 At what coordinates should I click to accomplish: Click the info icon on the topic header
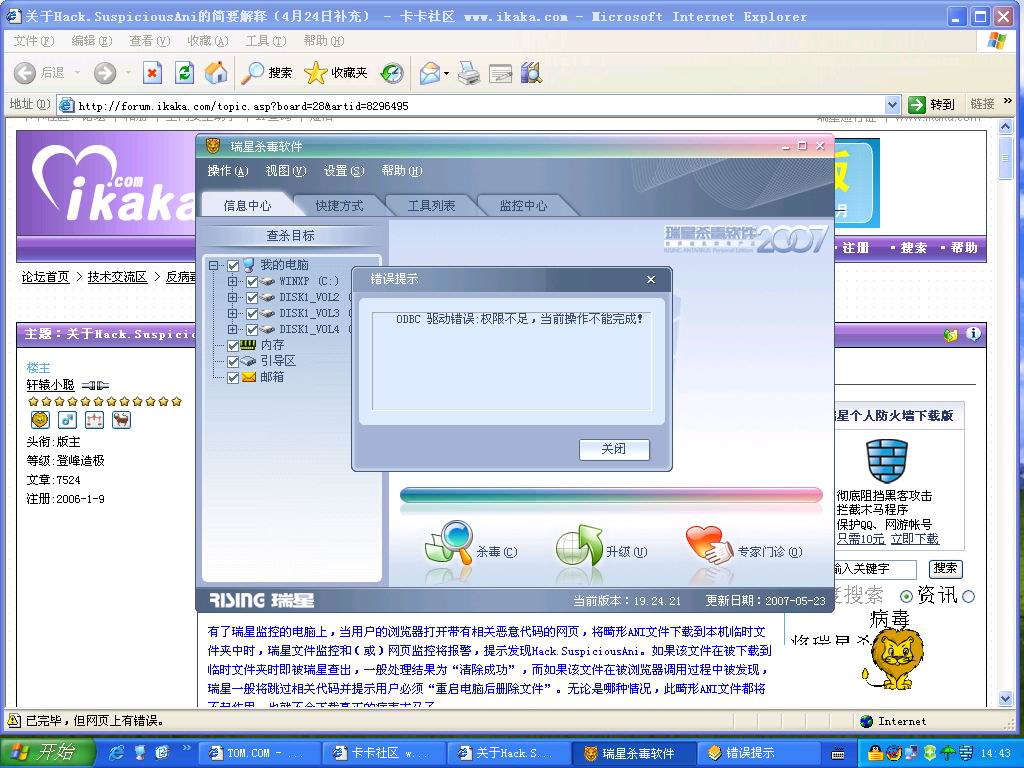(973, 334)
